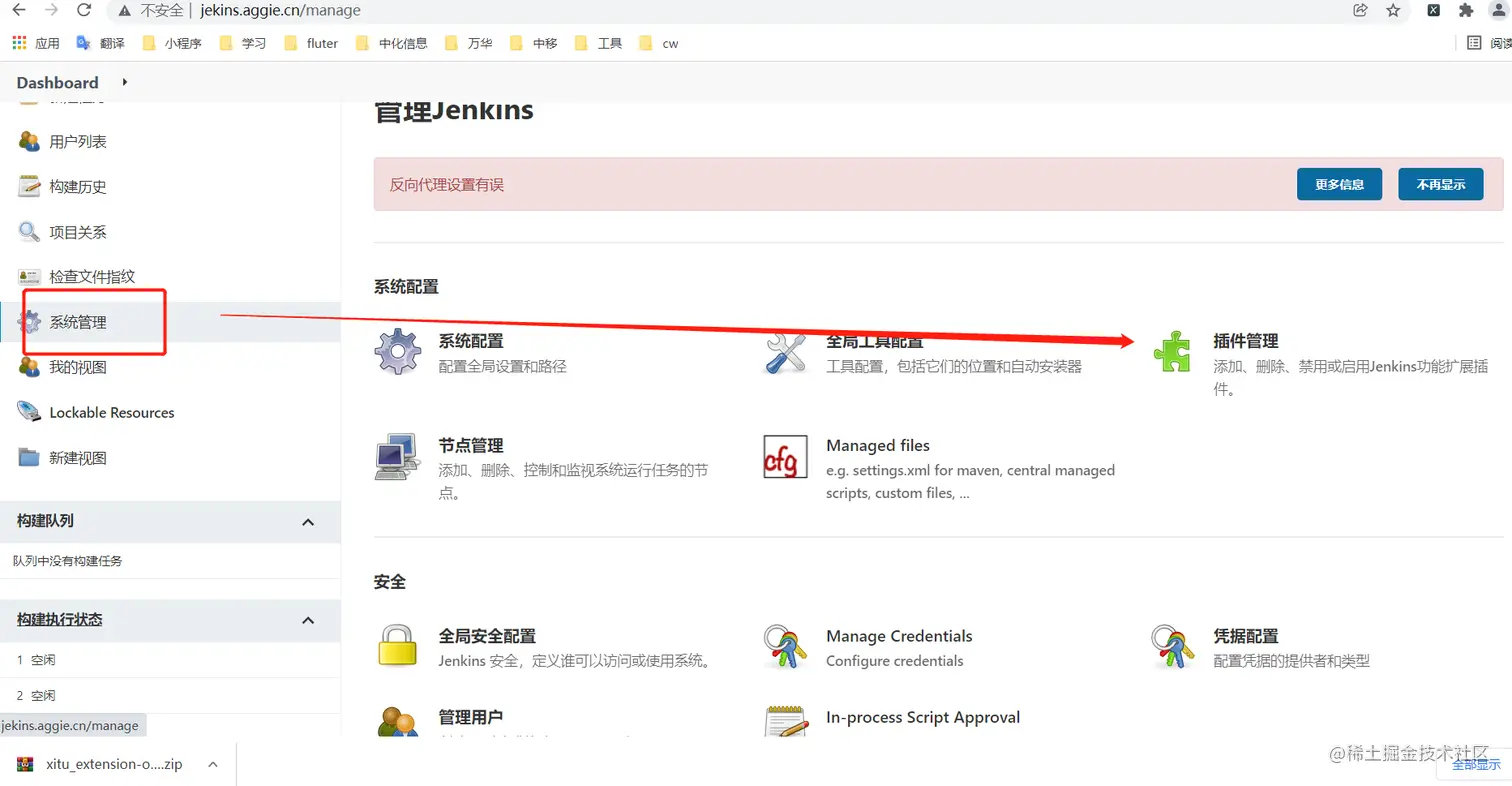Open the Manage Credentials link
1512x786 pixels.
pos(899,636)
